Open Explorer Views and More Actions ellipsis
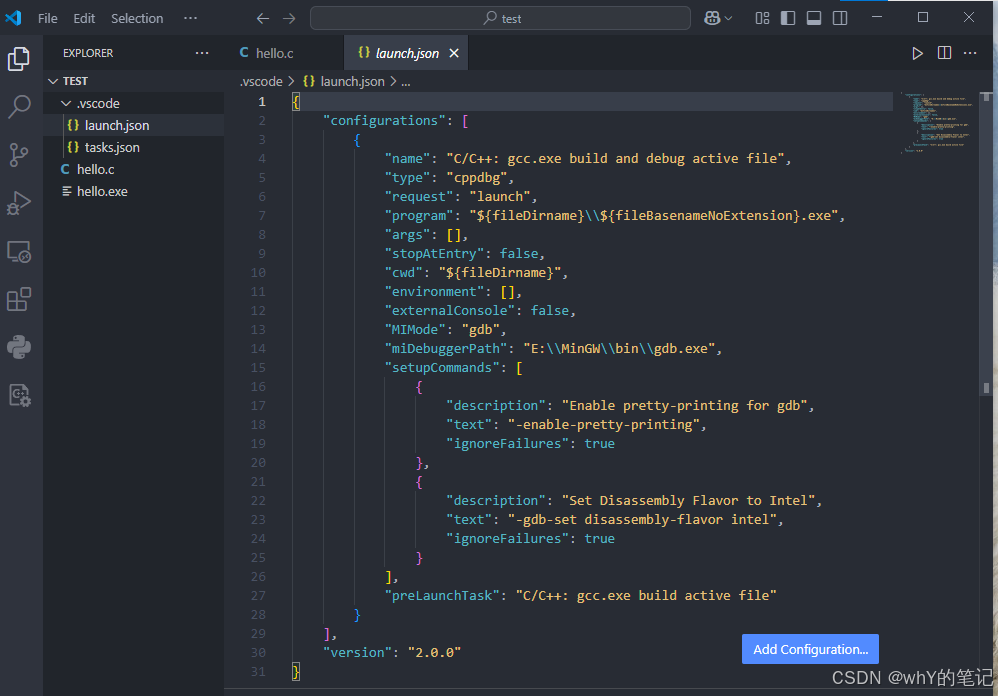The height and width of the screenshot is (696, 998). (202, 53)
